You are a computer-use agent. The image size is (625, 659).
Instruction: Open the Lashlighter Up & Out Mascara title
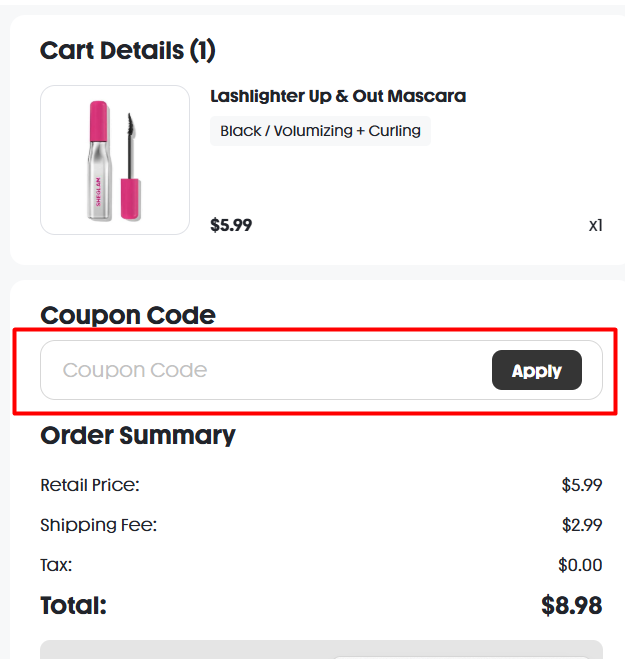(x=338, y=96)
